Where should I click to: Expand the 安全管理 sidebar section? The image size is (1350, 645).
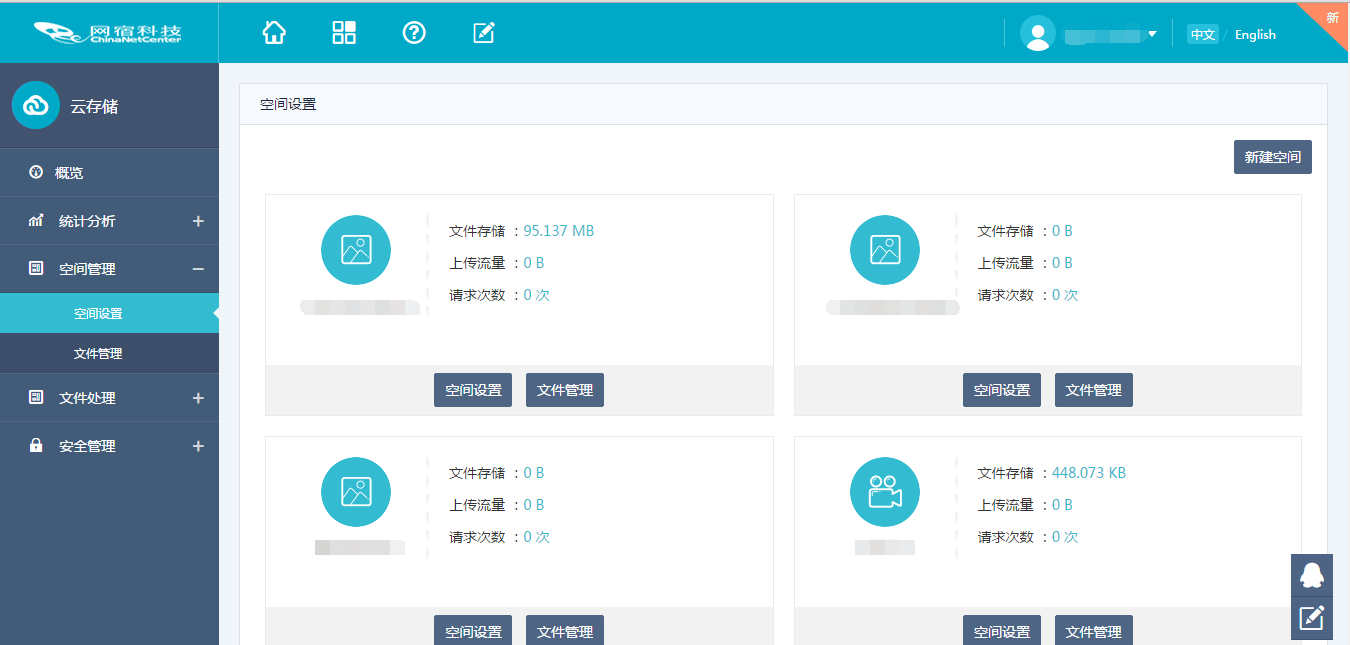point(198,445)
